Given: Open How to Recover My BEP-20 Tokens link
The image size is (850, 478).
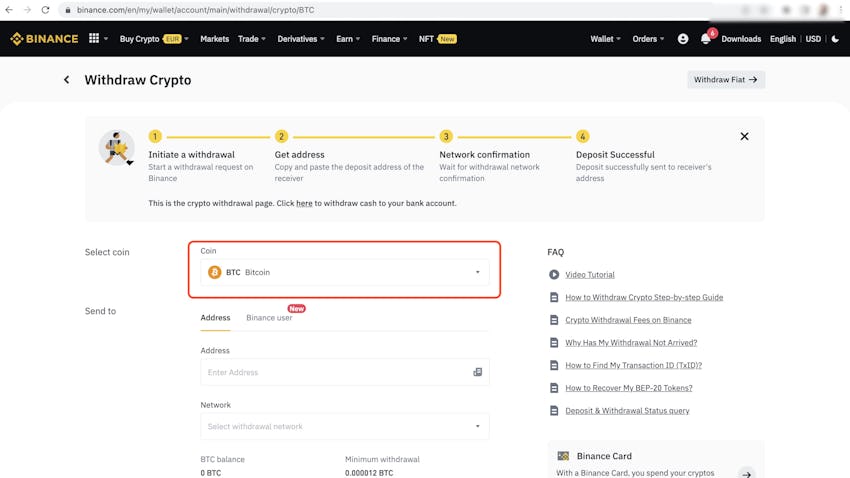Looking at the screenshot, I should point(628,388).
